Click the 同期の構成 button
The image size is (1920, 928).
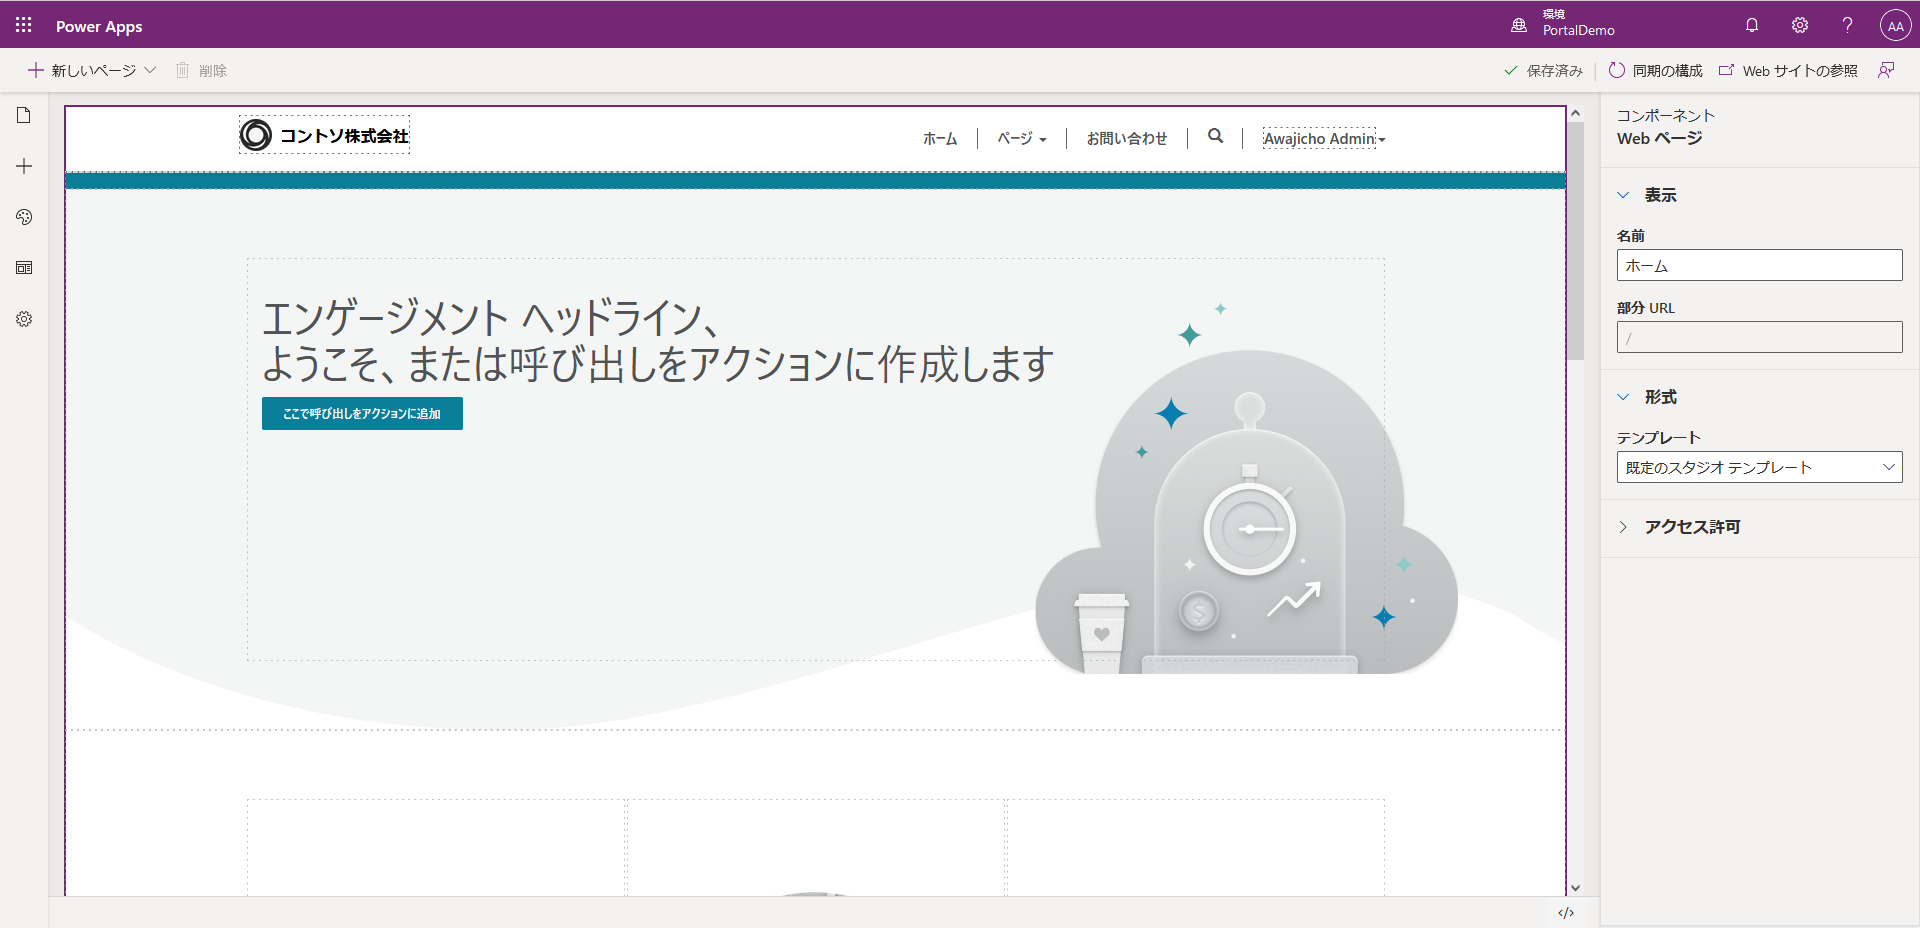[x=1656, y=70]
